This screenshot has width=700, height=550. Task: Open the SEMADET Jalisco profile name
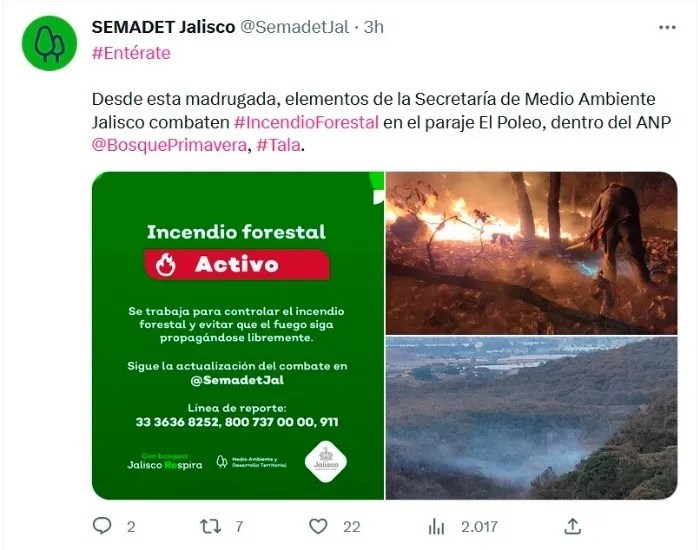click(163, 27)
